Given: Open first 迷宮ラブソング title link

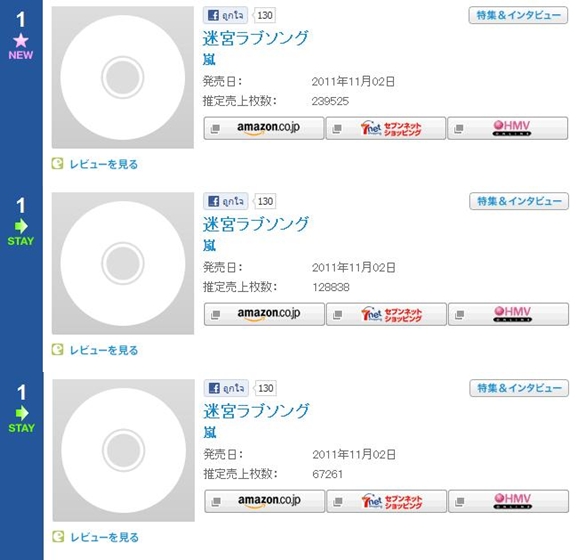Looking at the screenshot, I should point(256,38).
